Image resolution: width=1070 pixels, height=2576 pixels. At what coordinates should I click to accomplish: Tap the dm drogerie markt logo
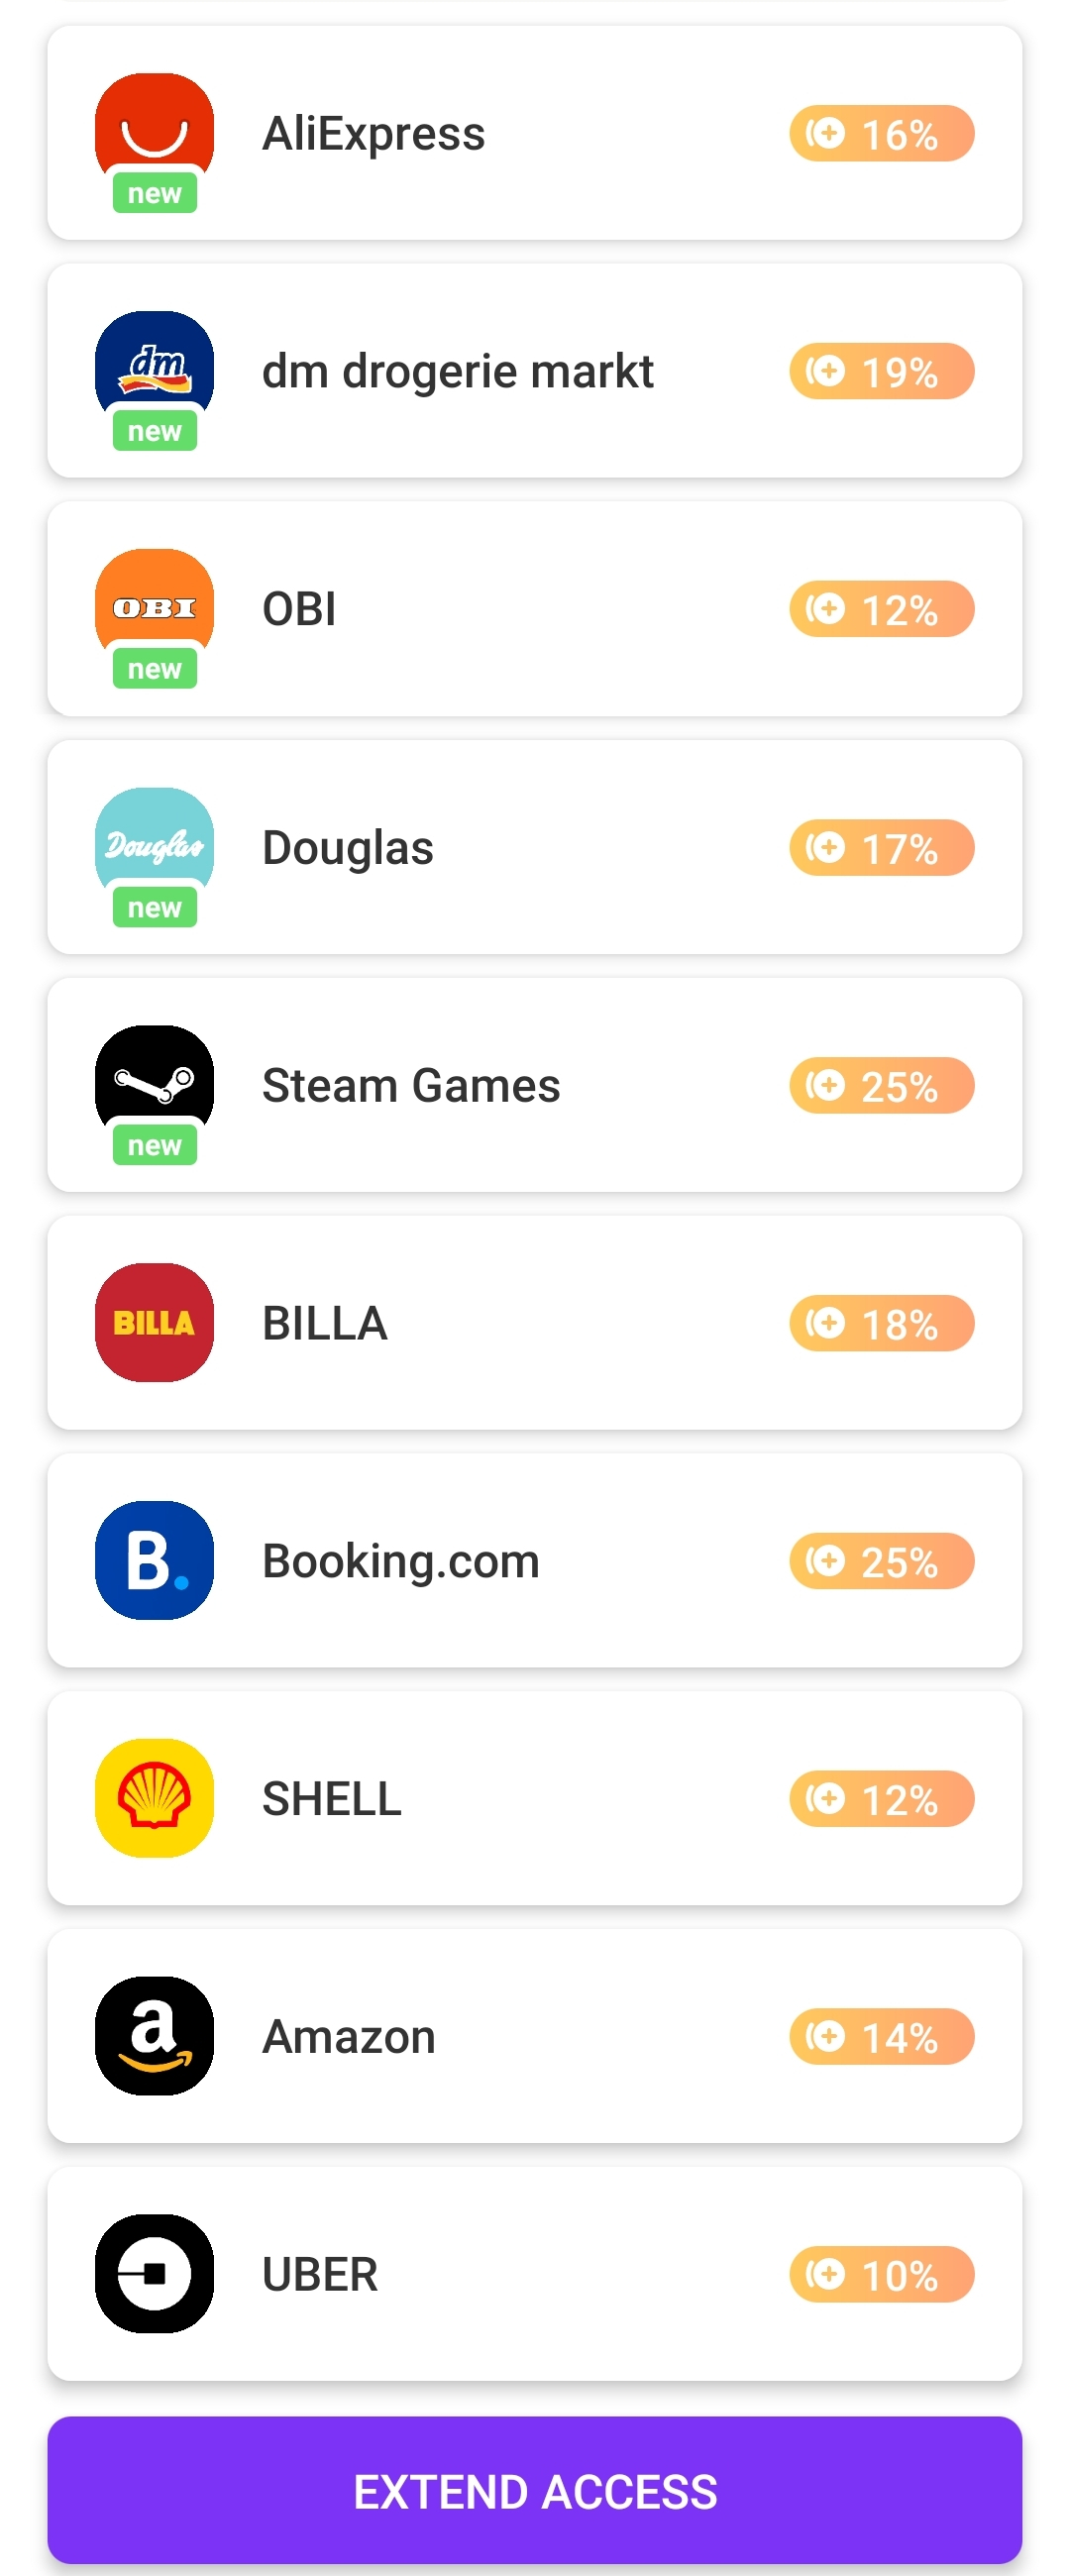pyautogui.click(x=154, y=370)
